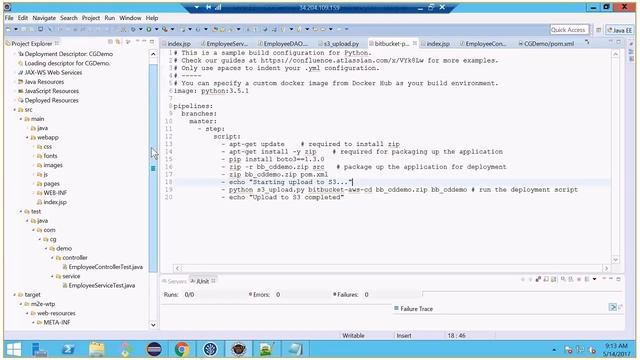
Task: Click the Eclipse icon in the taskbar
Action: [x=154, y=350]
